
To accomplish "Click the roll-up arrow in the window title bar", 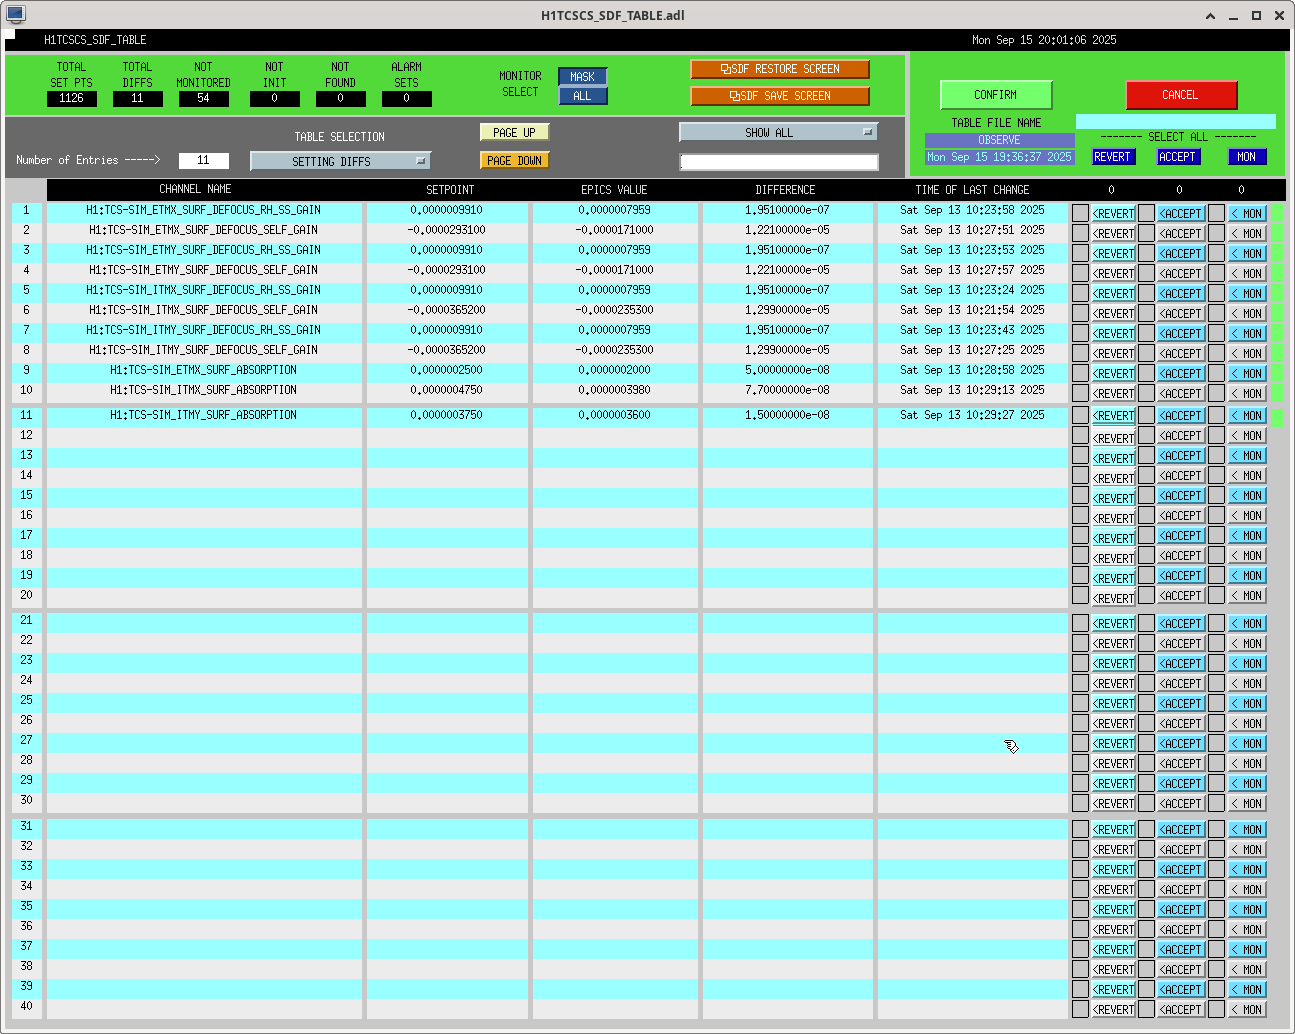I will [x=1211, y=15].
